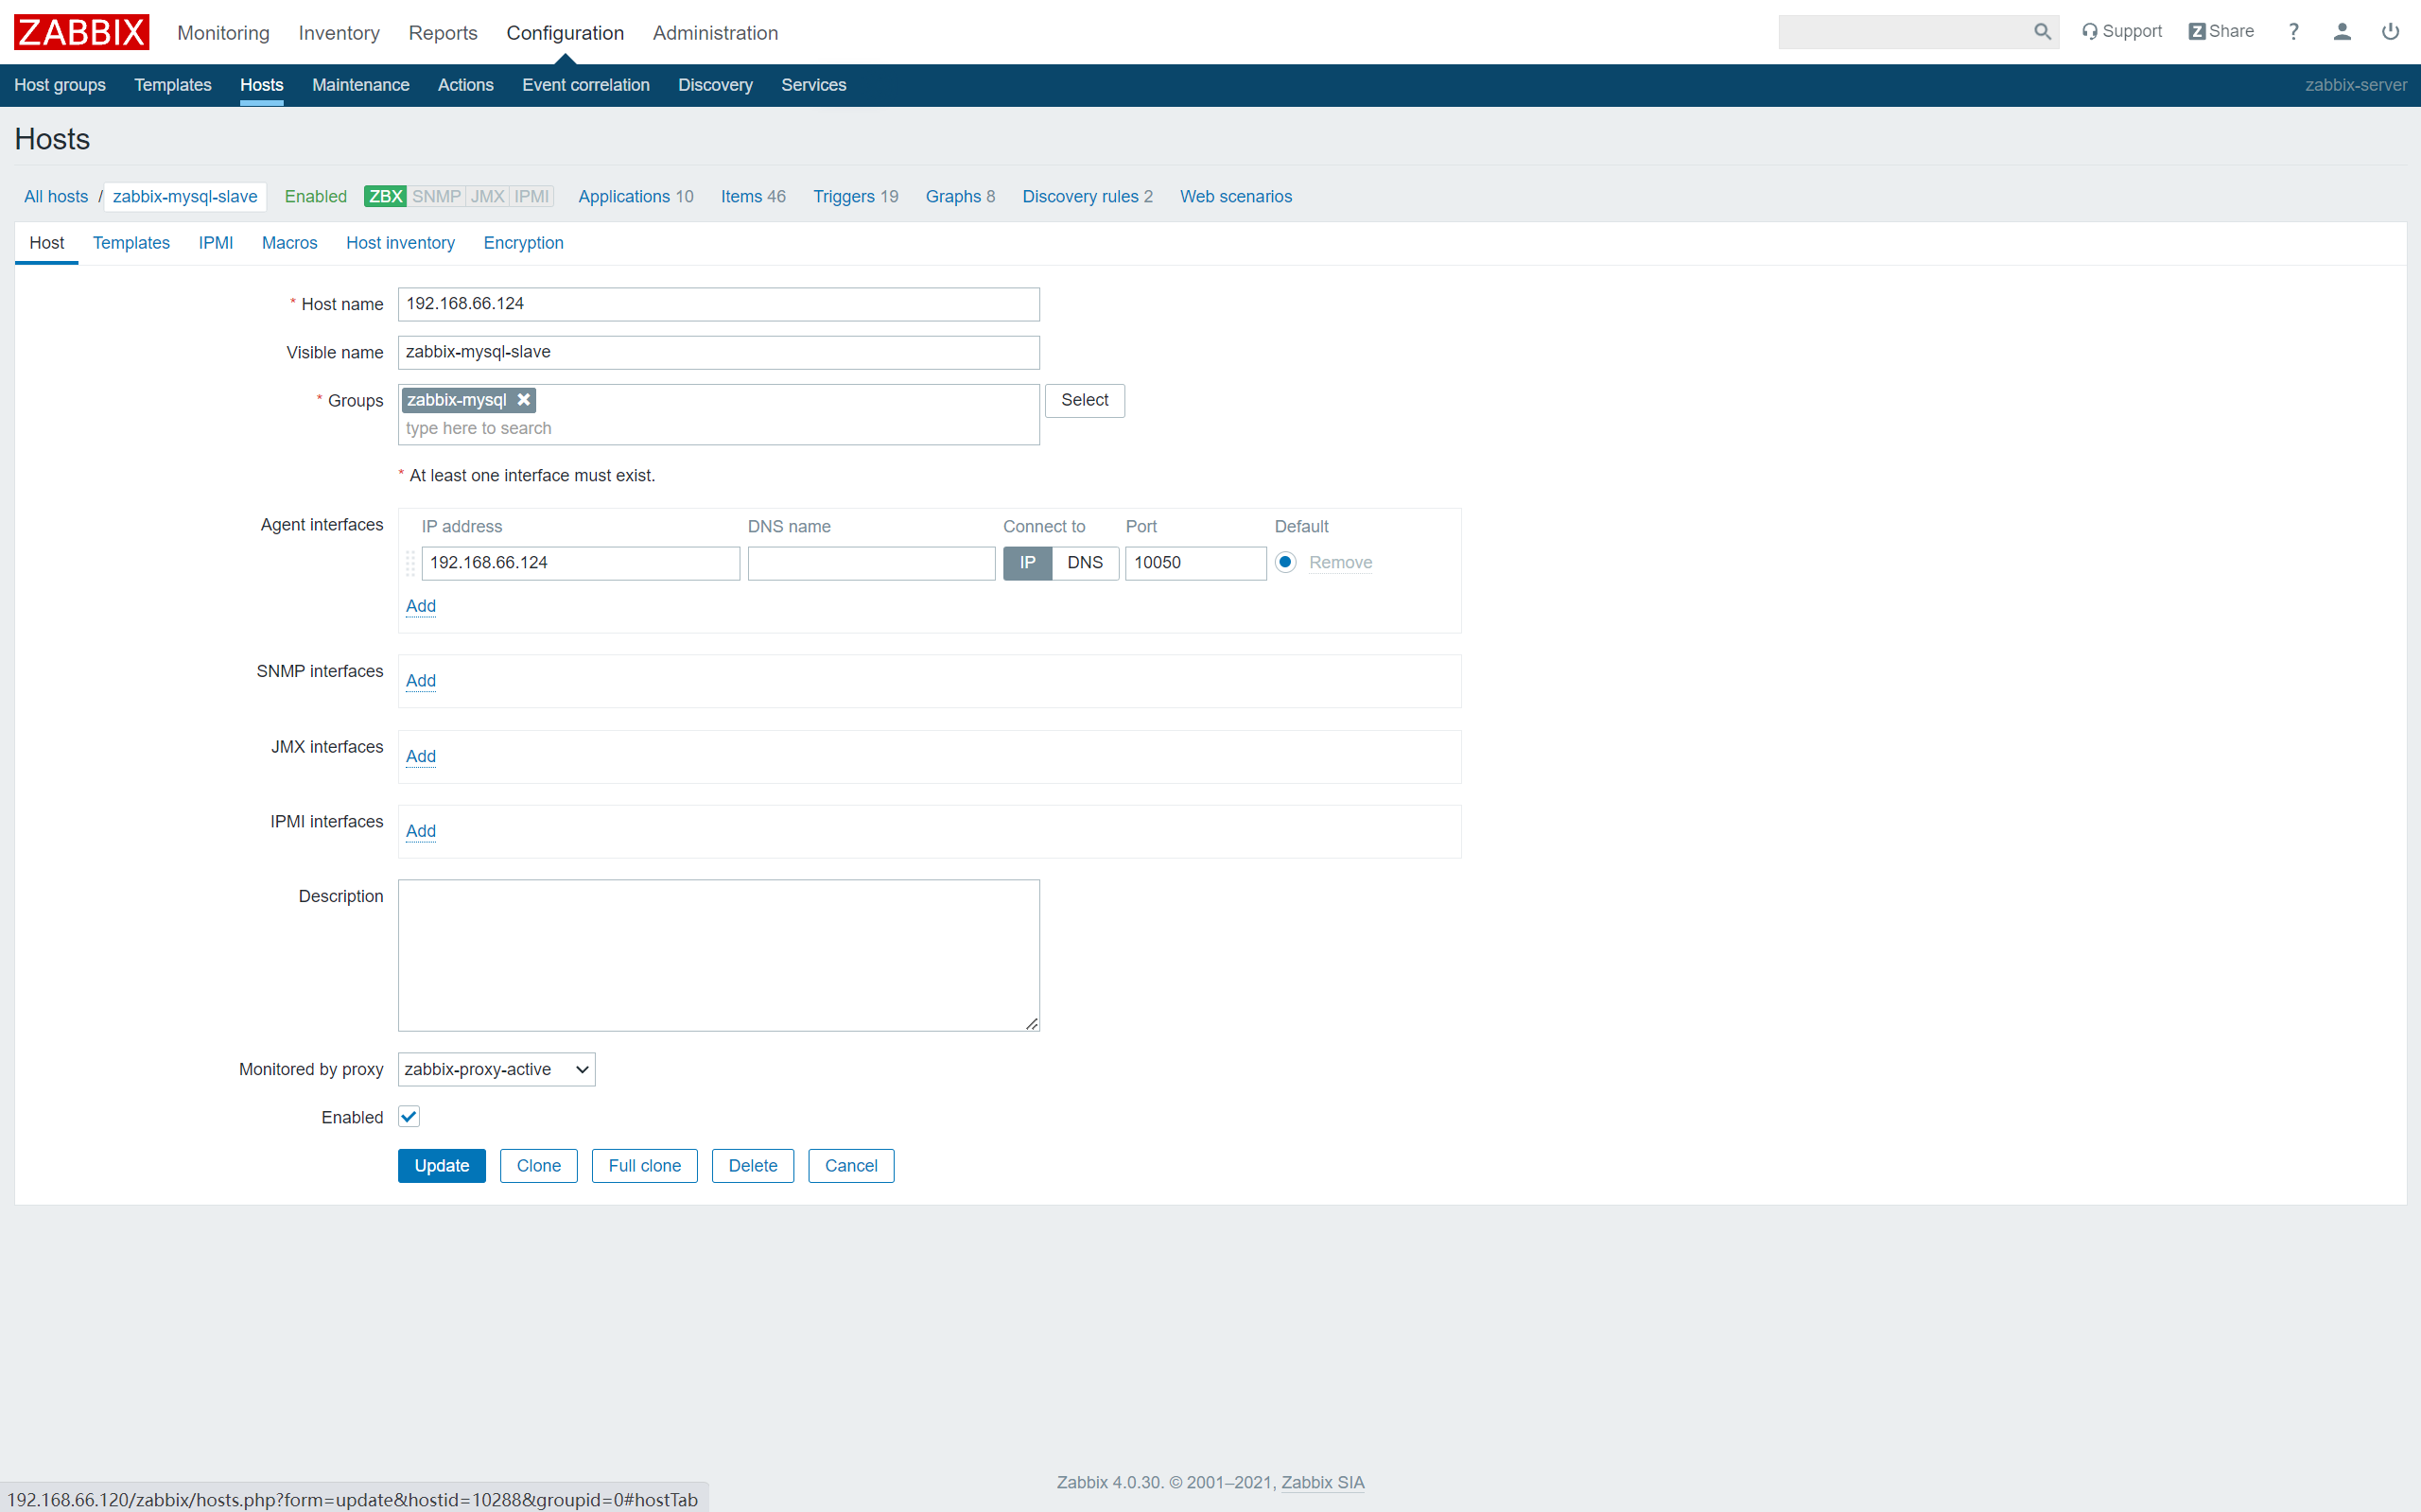
Task: Switch to the Macros tab
Action: coord(289,243)
